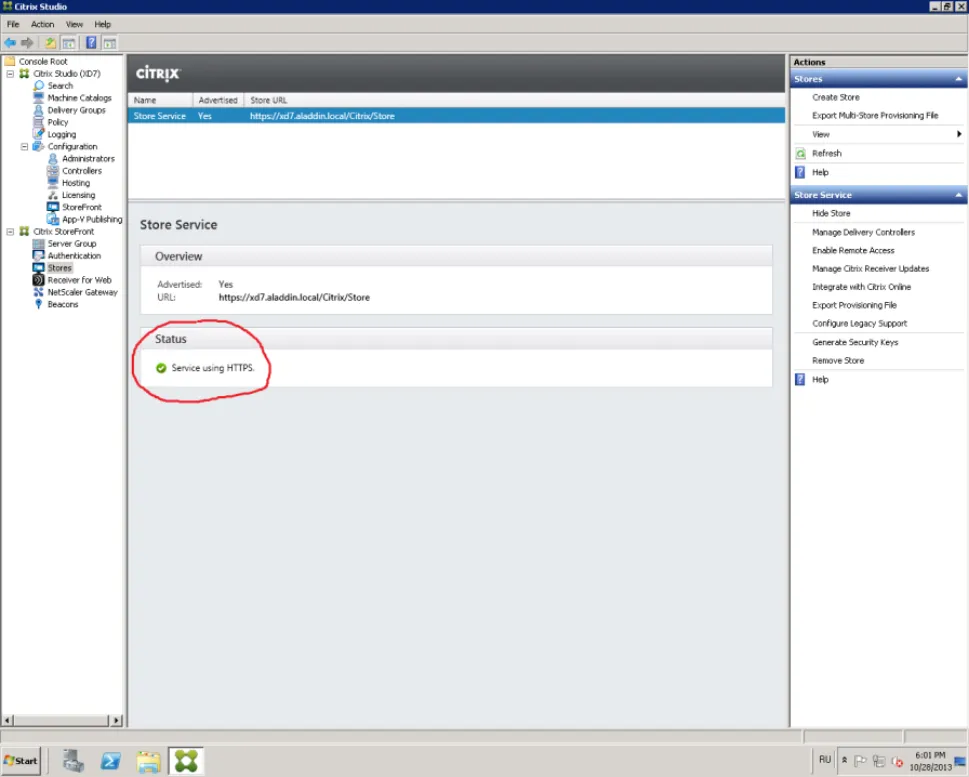The width and height of the screenshot is (969, 777).
Task: Open the View menu in menu bar
Action: tap(74, 24)
